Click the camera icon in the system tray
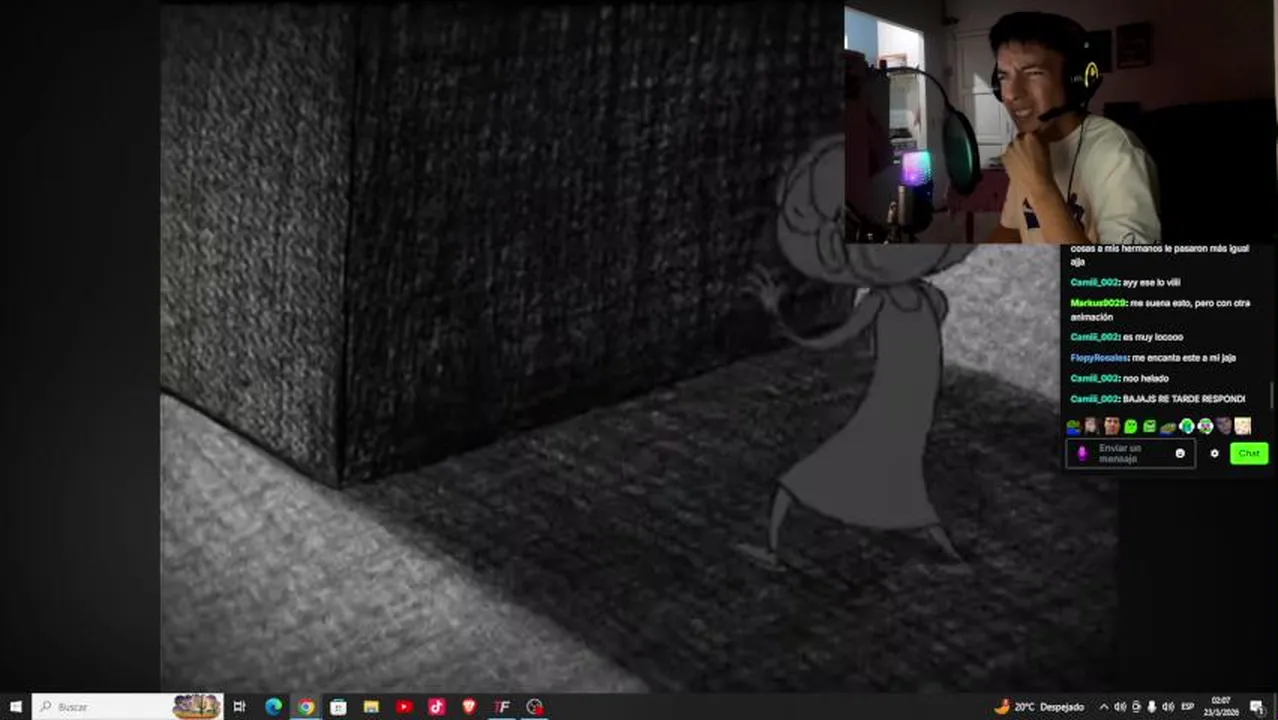This screenshot has height=720, width=1278. tap(1136, 707)
